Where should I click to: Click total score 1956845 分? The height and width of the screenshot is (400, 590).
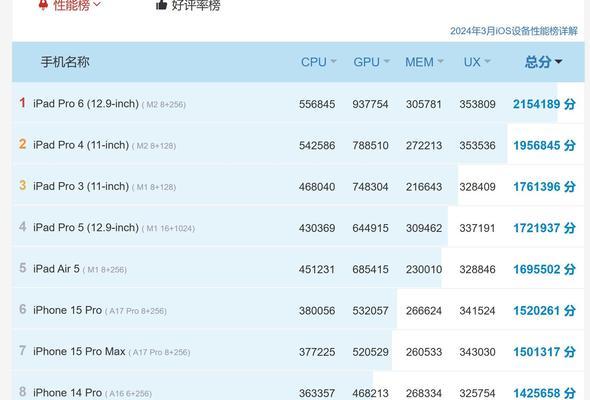click(x=544, y=145)
